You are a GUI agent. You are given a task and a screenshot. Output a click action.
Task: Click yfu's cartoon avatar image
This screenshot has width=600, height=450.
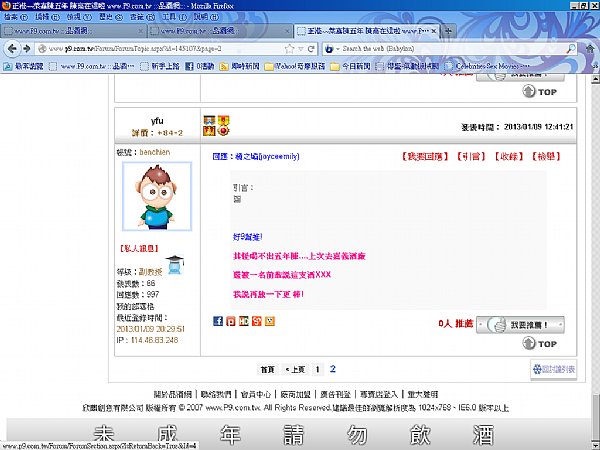point(157,196)
